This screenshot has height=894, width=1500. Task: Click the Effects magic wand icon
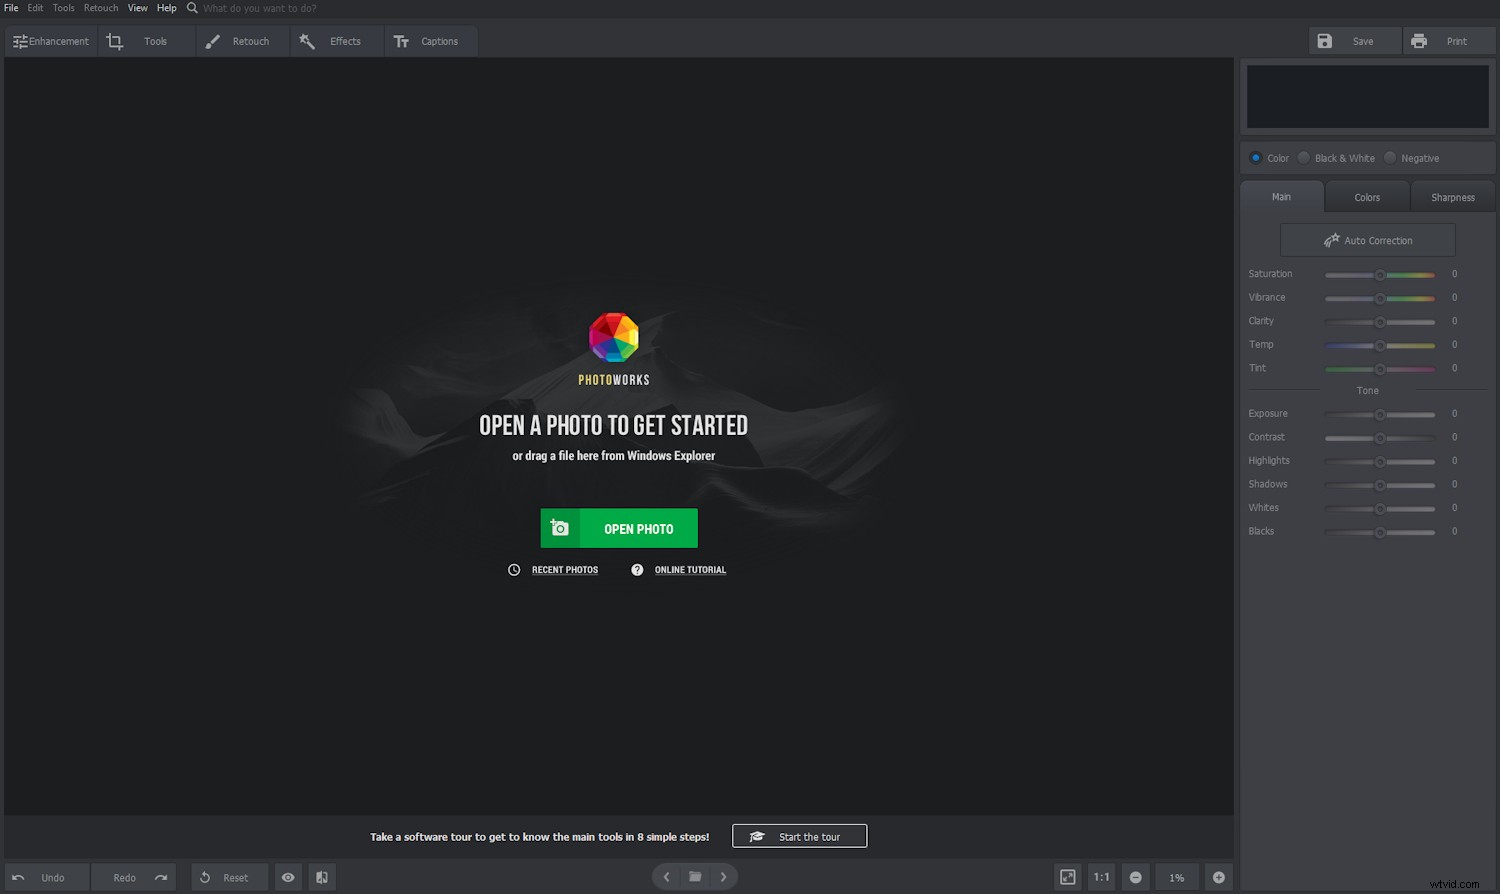click(x=307, y=41)
